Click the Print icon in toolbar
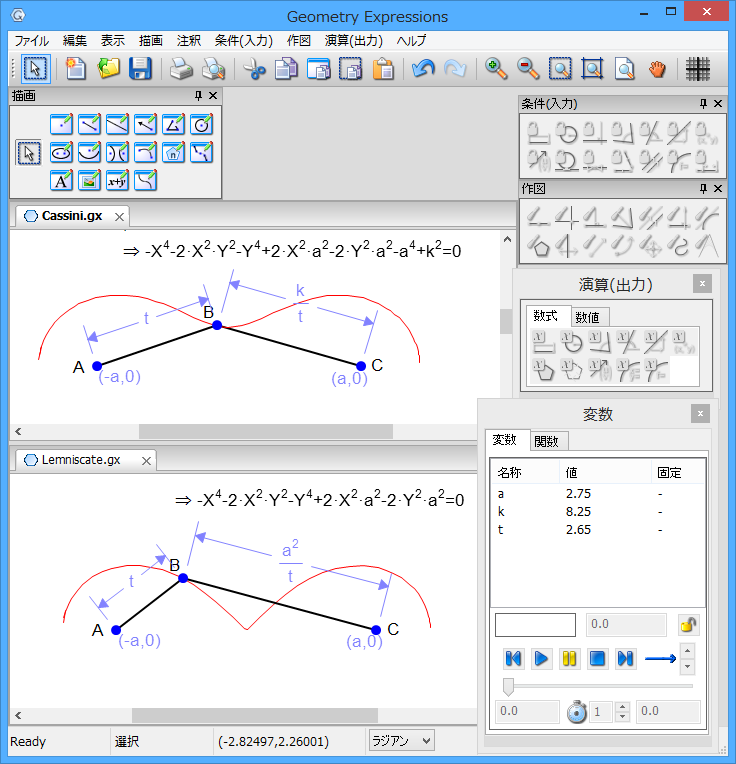736x764 pixels. pyautogui.click(x=180, y=69)
